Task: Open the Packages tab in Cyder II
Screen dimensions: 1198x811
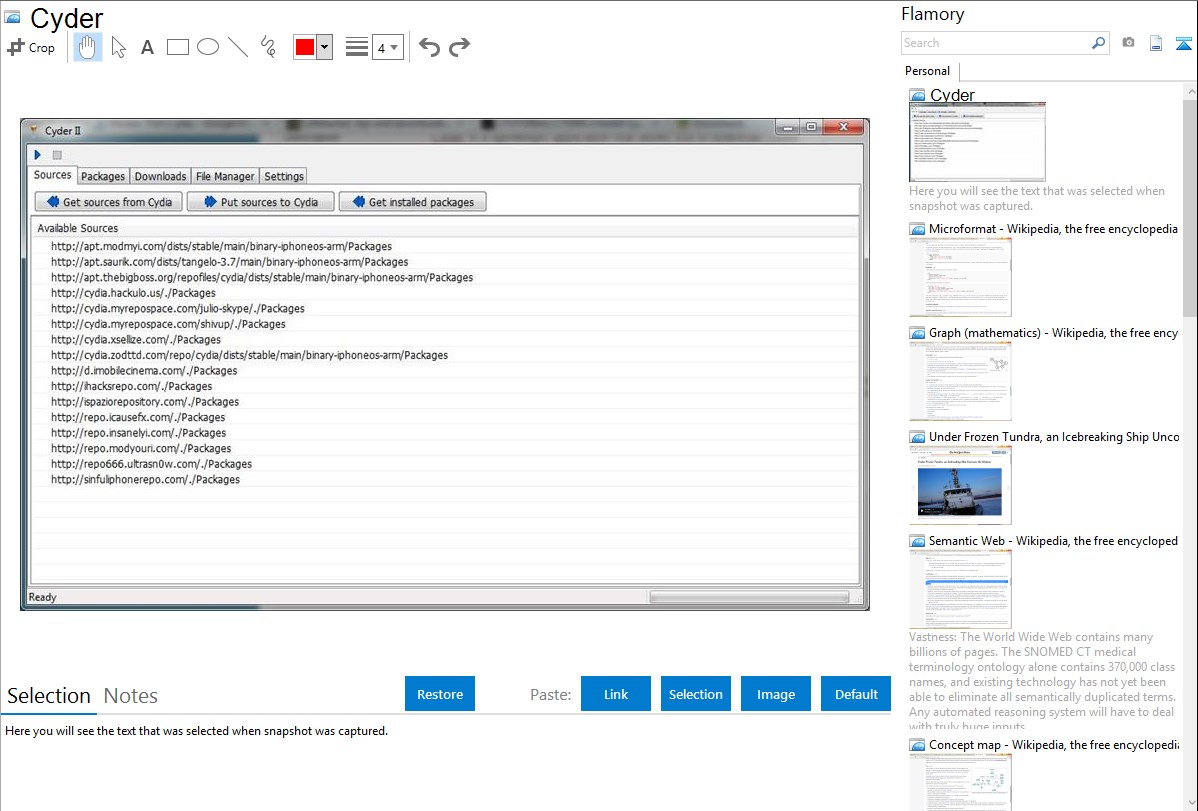Action: [x=103, y=177]
